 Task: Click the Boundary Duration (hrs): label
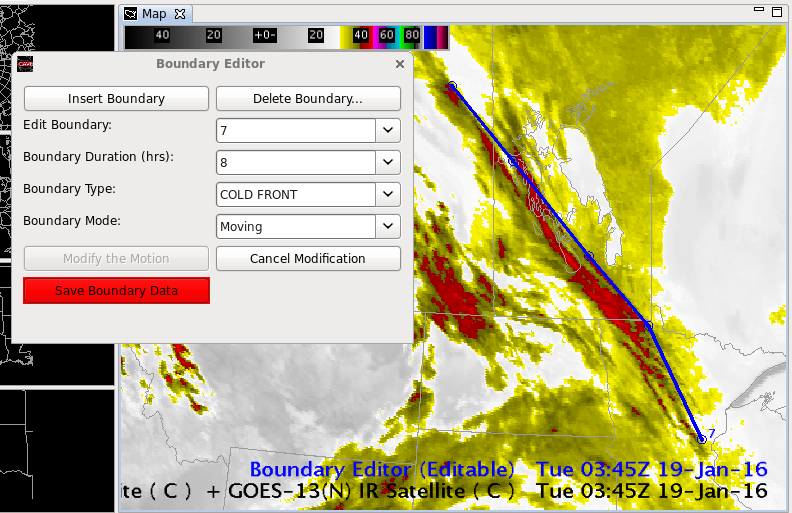point(98,157)
